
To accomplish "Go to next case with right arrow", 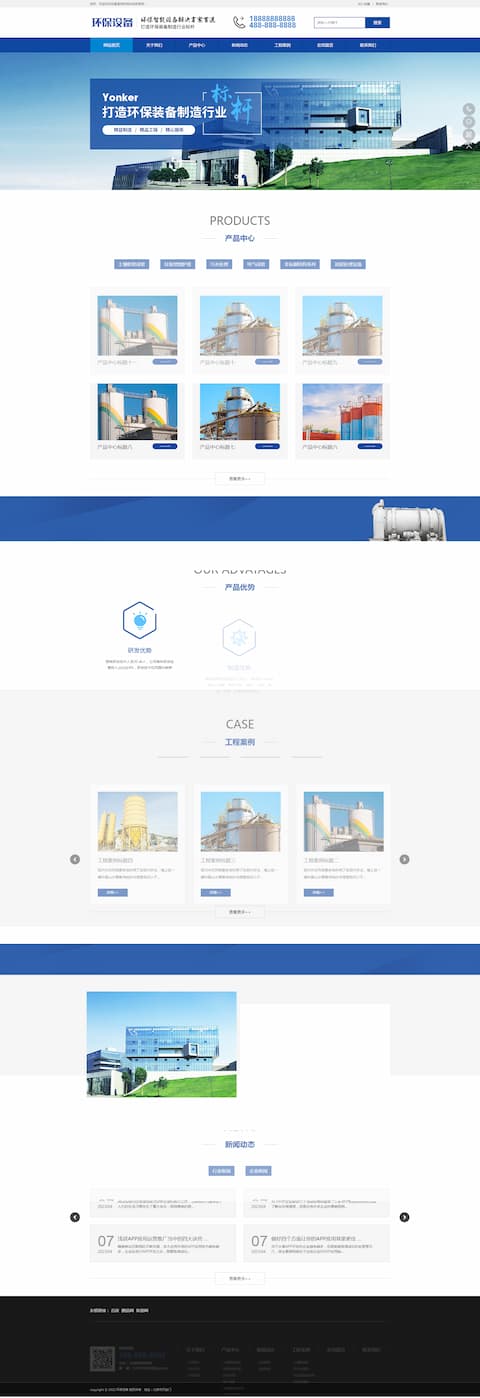I will coord(404,859).
